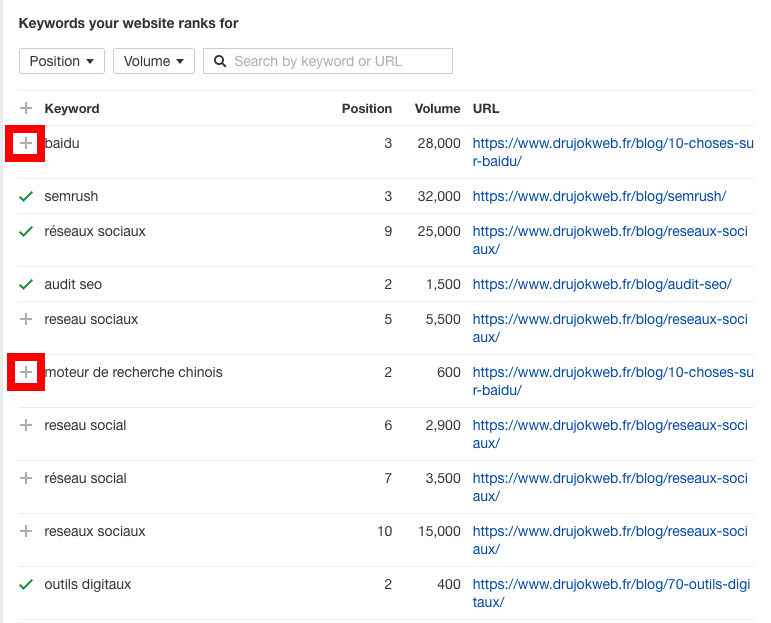Add the réseau social keyword, position 7
Screen dimensions: 771x623
click(x=26, y=478)
